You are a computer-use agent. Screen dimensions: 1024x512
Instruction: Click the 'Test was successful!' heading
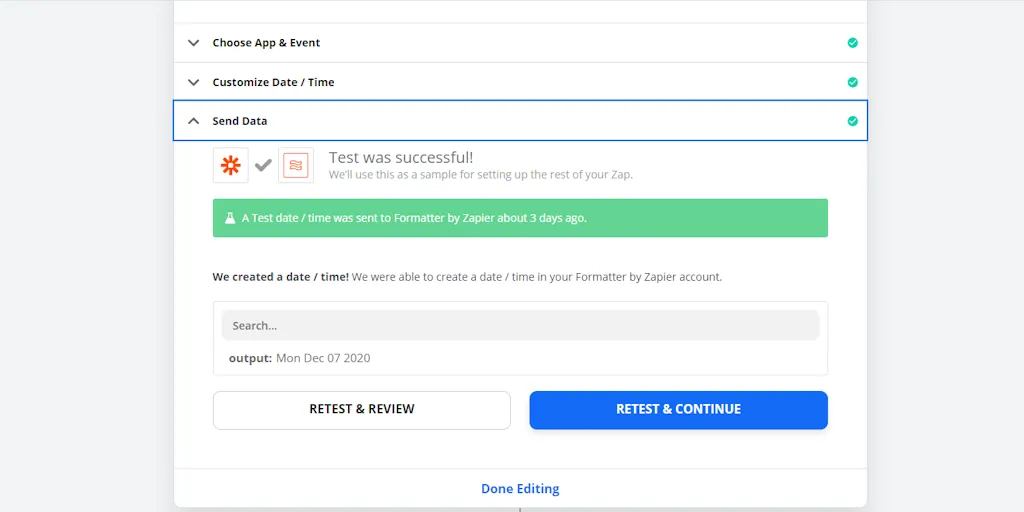[x=401, y=157]
